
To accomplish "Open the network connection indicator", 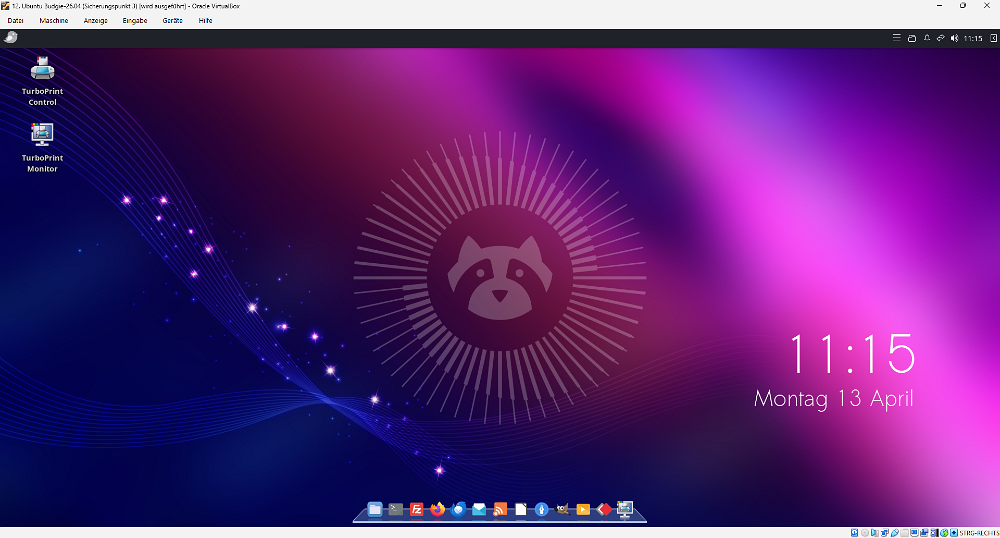I will [940, 38].
